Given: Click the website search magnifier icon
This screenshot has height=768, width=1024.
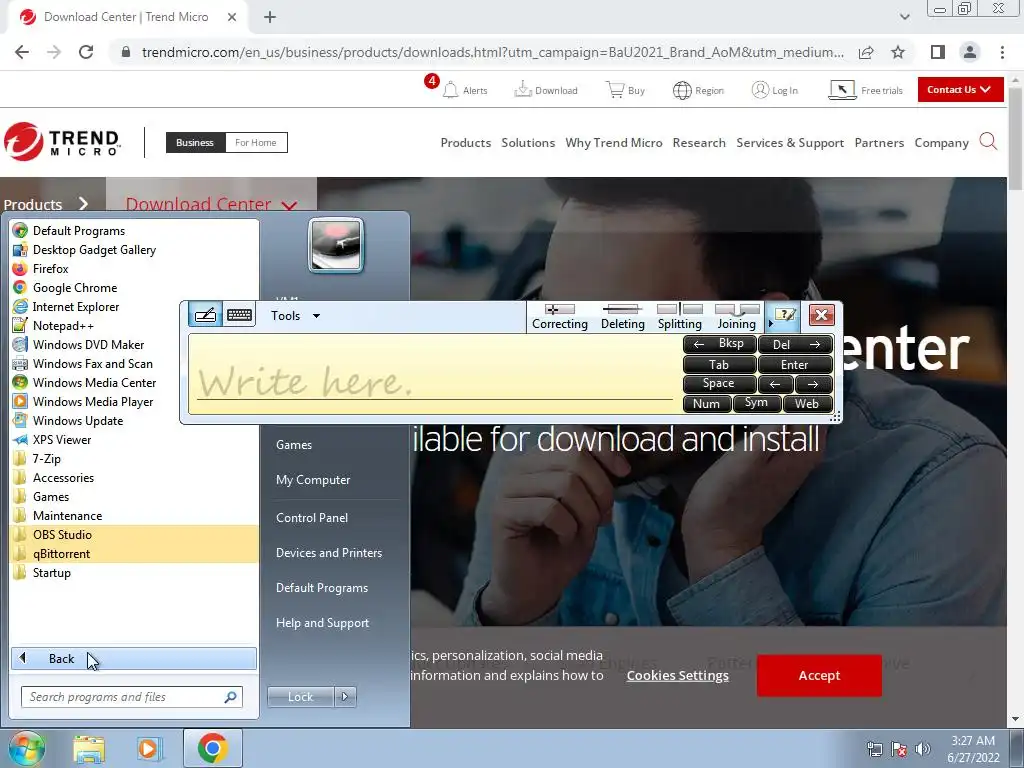Looking at the screenshot, I should [988, 141].
